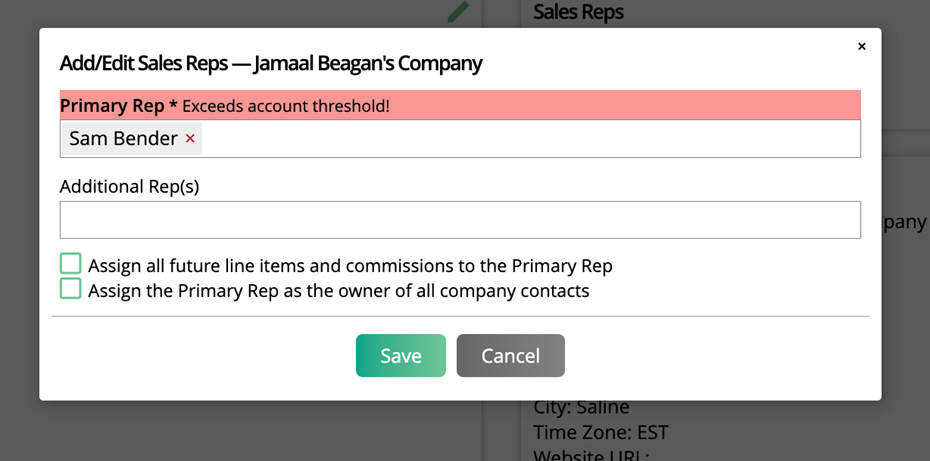Image resolution: width=930 pixels, height=461 pixels.
Task: Click the 'Assign all future line items' label text
Action: 350,266
